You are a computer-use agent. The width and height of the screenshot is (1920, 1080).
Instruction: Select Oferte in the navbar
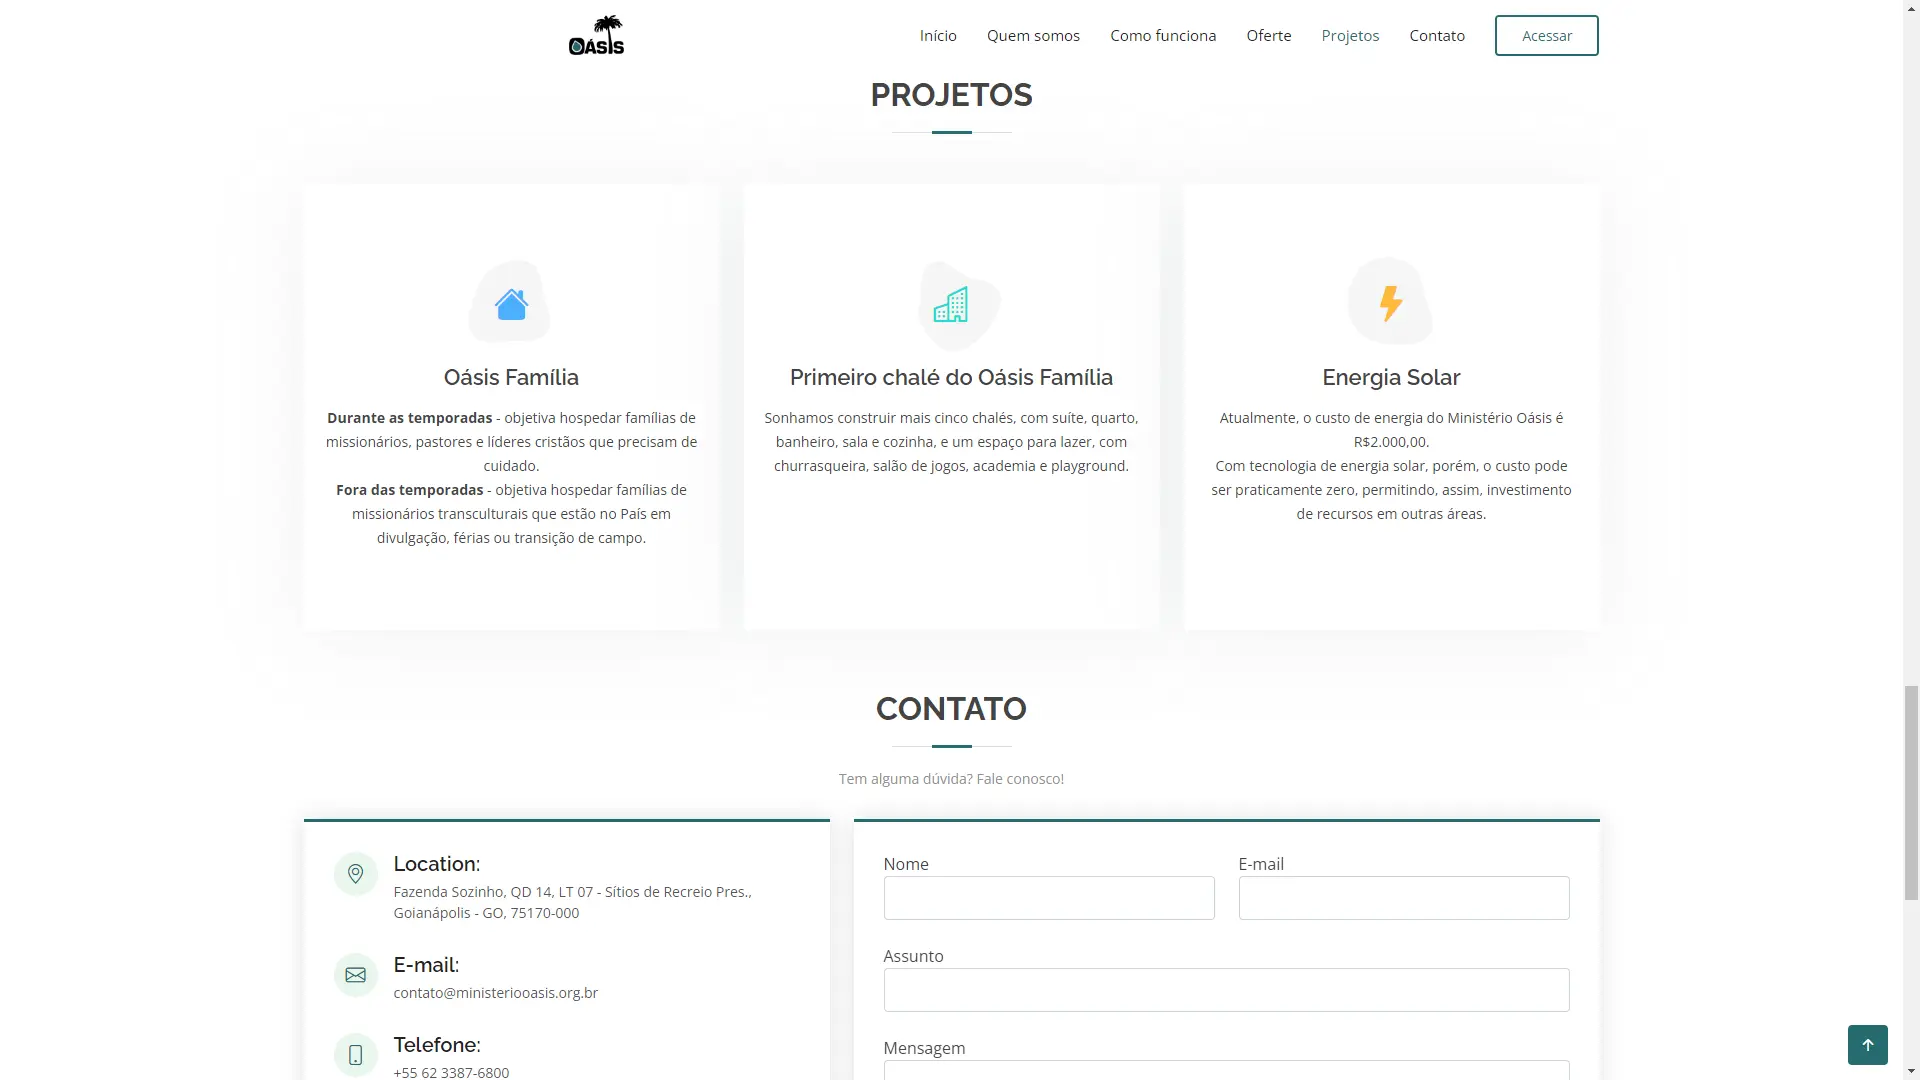1268,36
